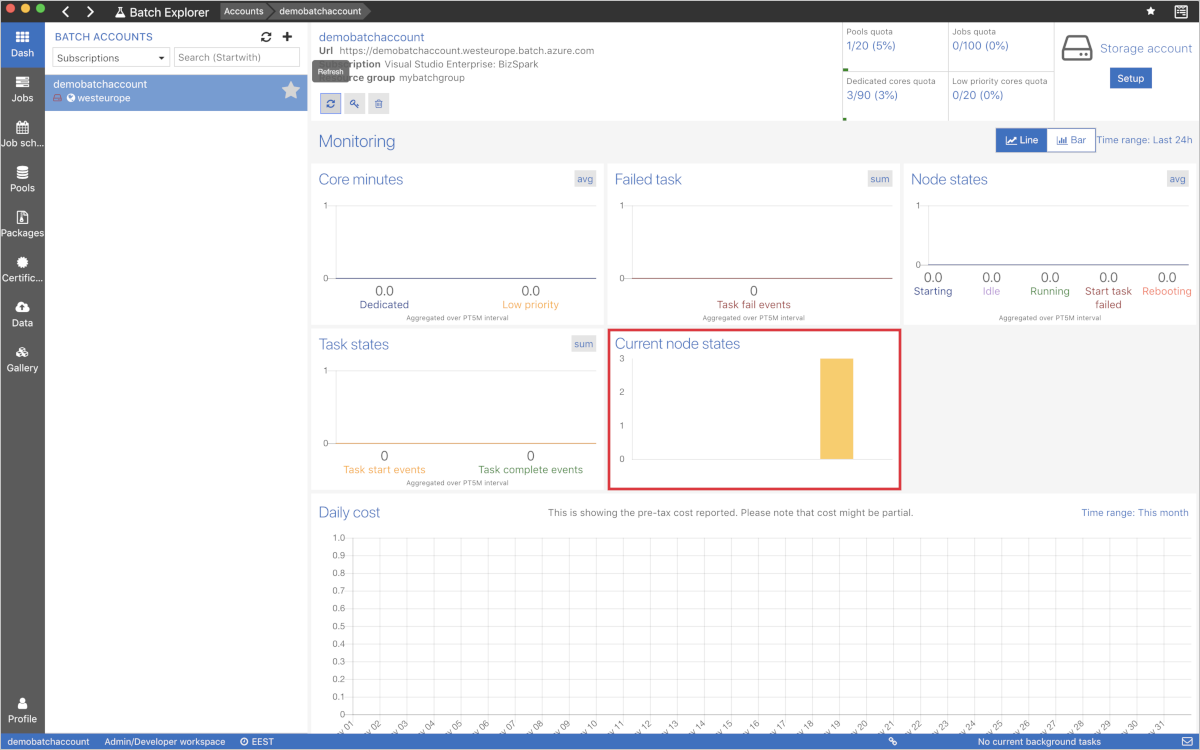Click the Low priority legend label
This screenshot has width=1200, height=750.
[x=531, y=304]
